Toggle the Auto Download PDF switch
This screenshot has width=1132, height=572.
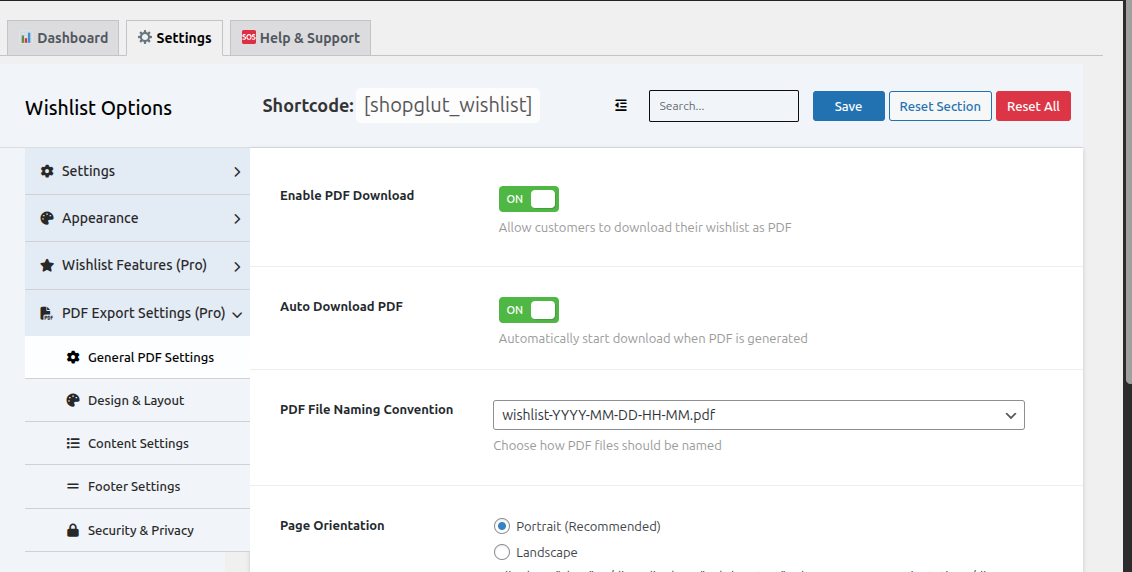pyautogui.click(x=528, y=310)
